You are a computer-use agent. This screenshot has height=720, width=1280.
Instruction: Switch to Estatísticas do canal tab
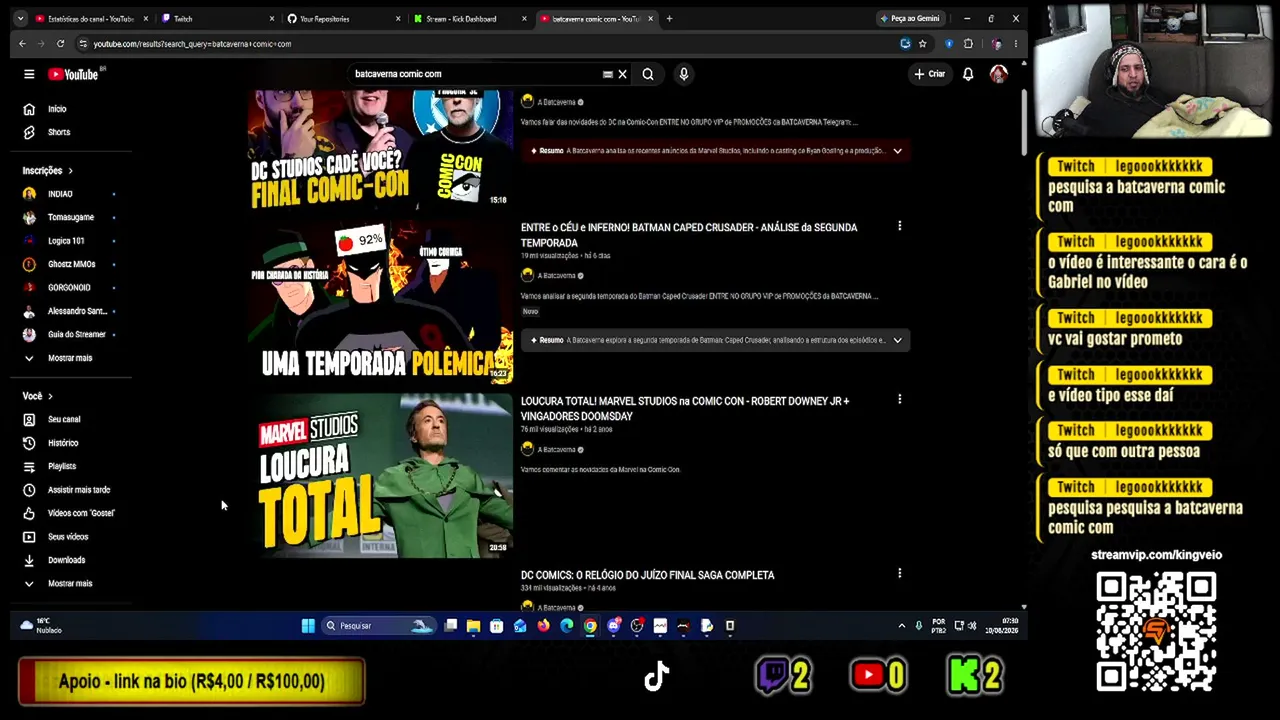click(91, 18)
